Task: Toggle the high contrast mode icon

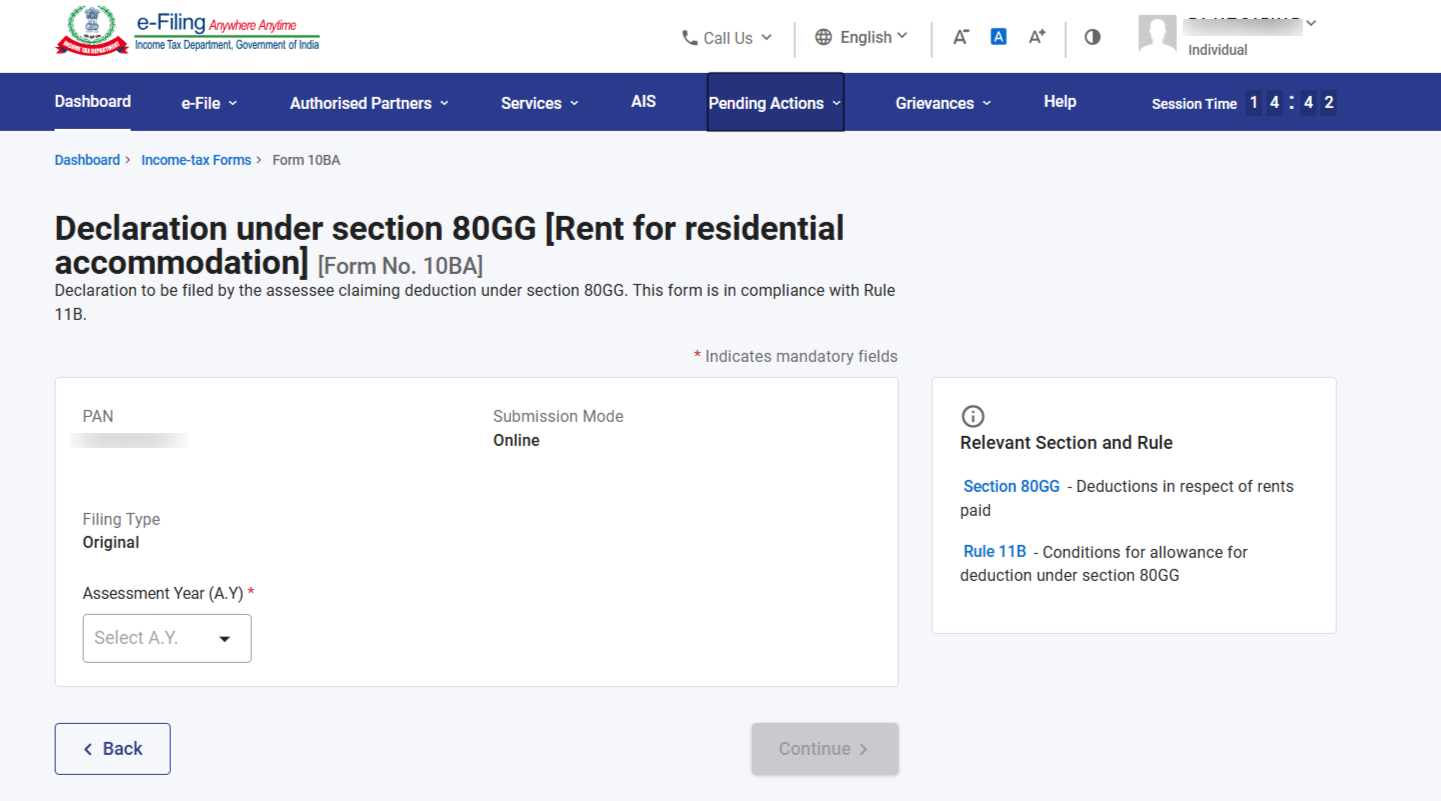Action: (1092, 37)
